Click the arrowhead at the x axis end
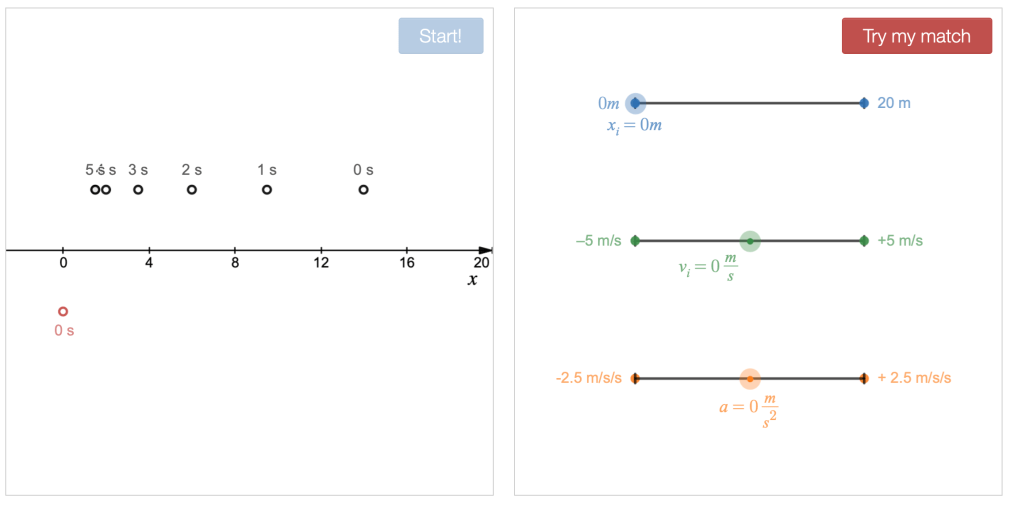Image resolution: width=1022 pixels, height=509 pixels. (486, 250)
